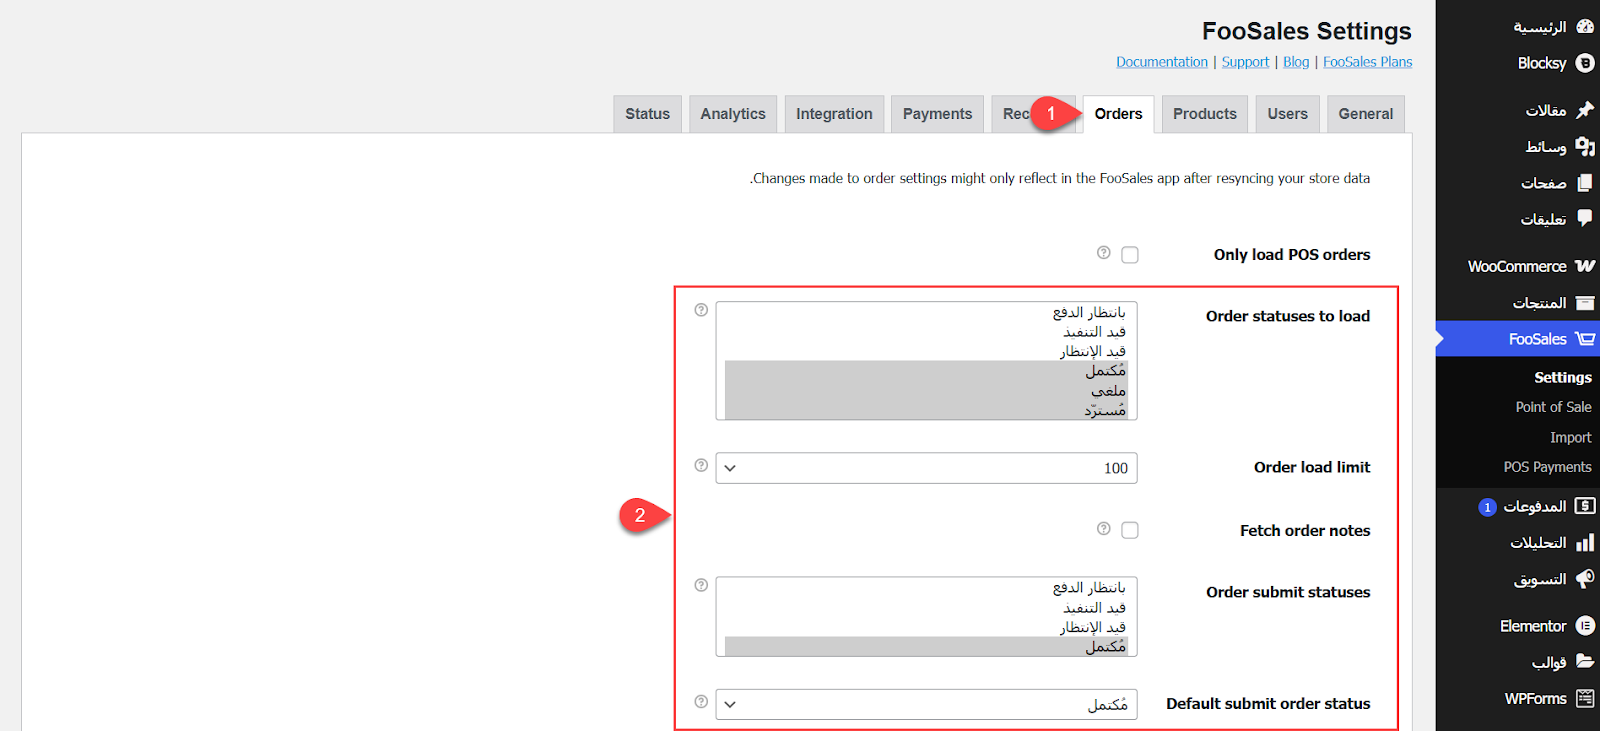Expand the Default submit order status dropdown
The width and height of the screenshot is (1600, 731).
pos(926,704)
